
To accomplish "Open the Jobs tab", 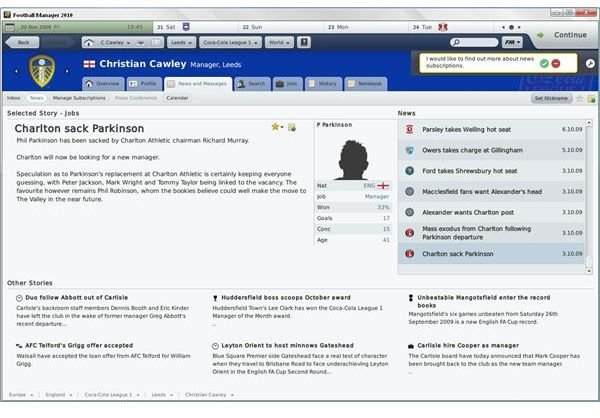I will (287, 84).
